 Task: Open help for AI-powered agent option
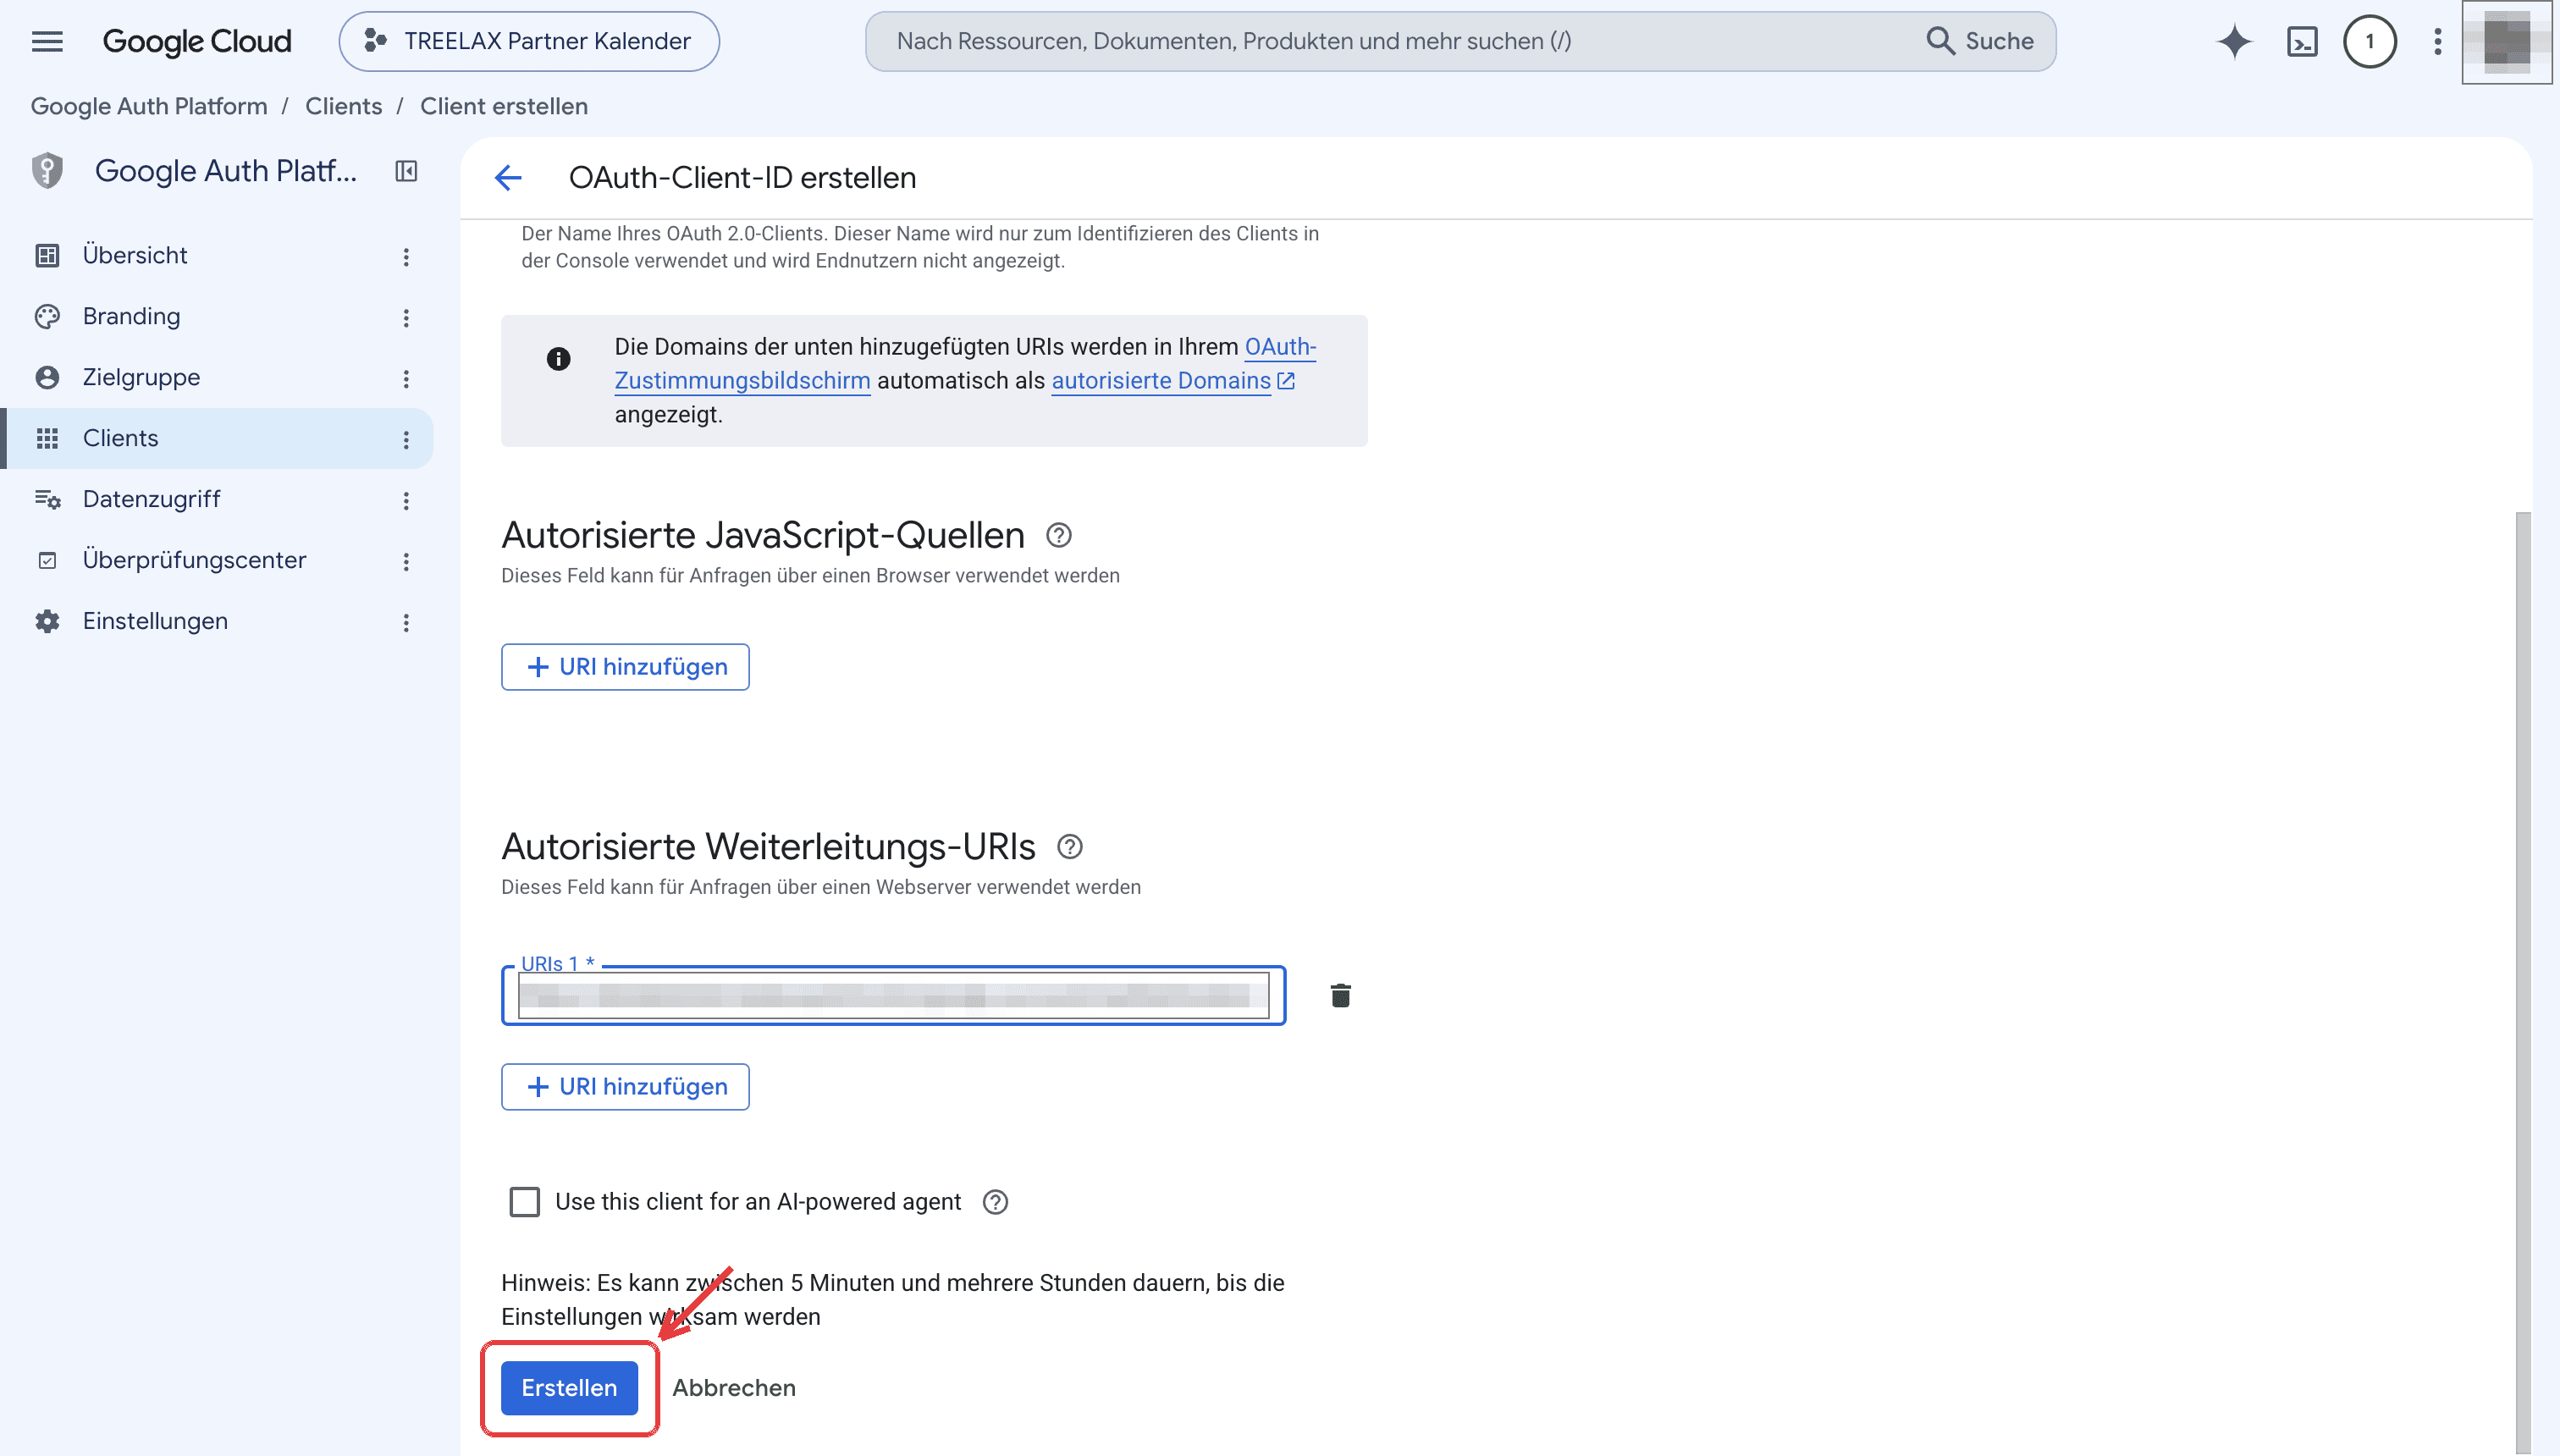[995, 1202]
